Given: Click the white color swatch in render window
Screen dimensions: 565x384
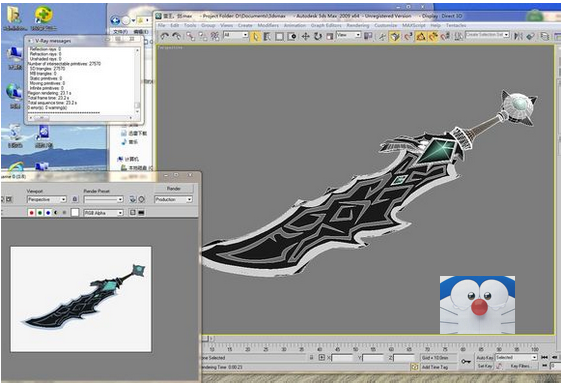Looking at the screenshot, I should [75, 213].
